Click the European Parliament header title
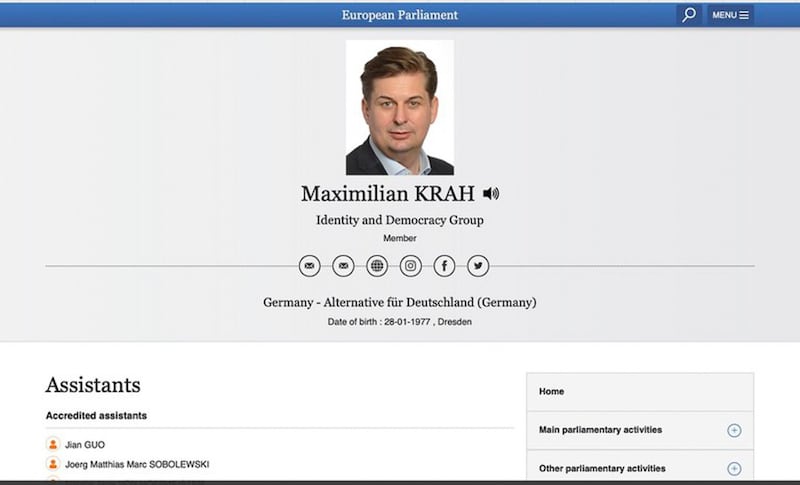Image resolution: width=800 pixels, height=485 pixels. (x=400, y=15)
